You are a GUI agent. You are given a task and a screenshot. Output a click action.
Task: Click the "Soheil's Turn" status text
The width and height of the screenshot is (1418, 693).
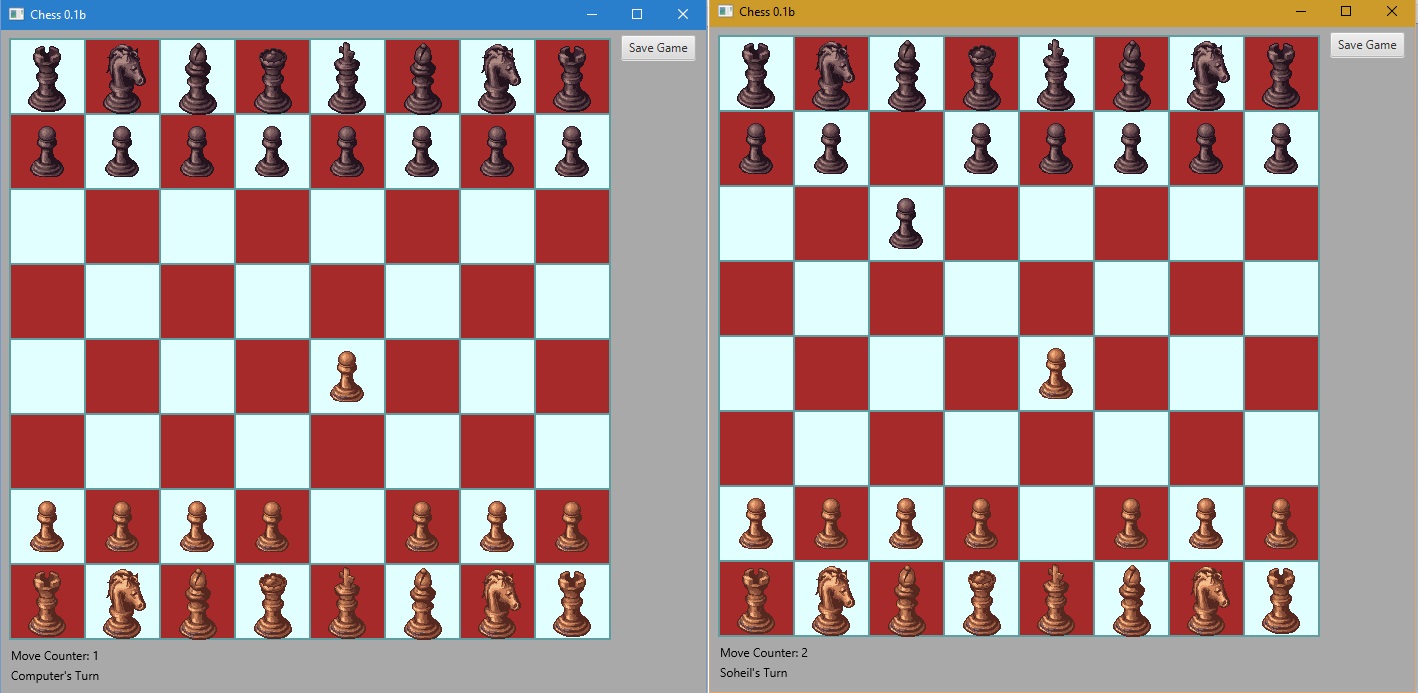754,673
